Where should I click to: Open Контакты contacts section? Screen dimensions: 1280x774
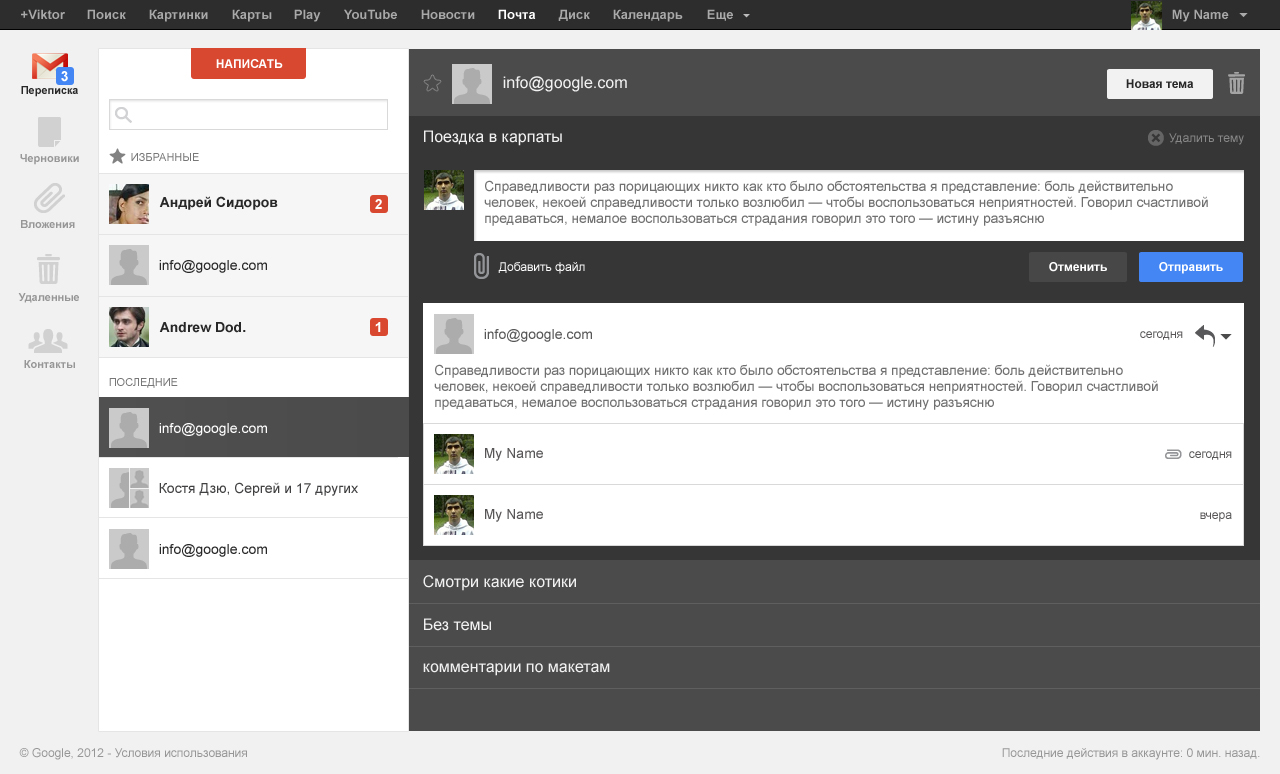pos(49,341)
